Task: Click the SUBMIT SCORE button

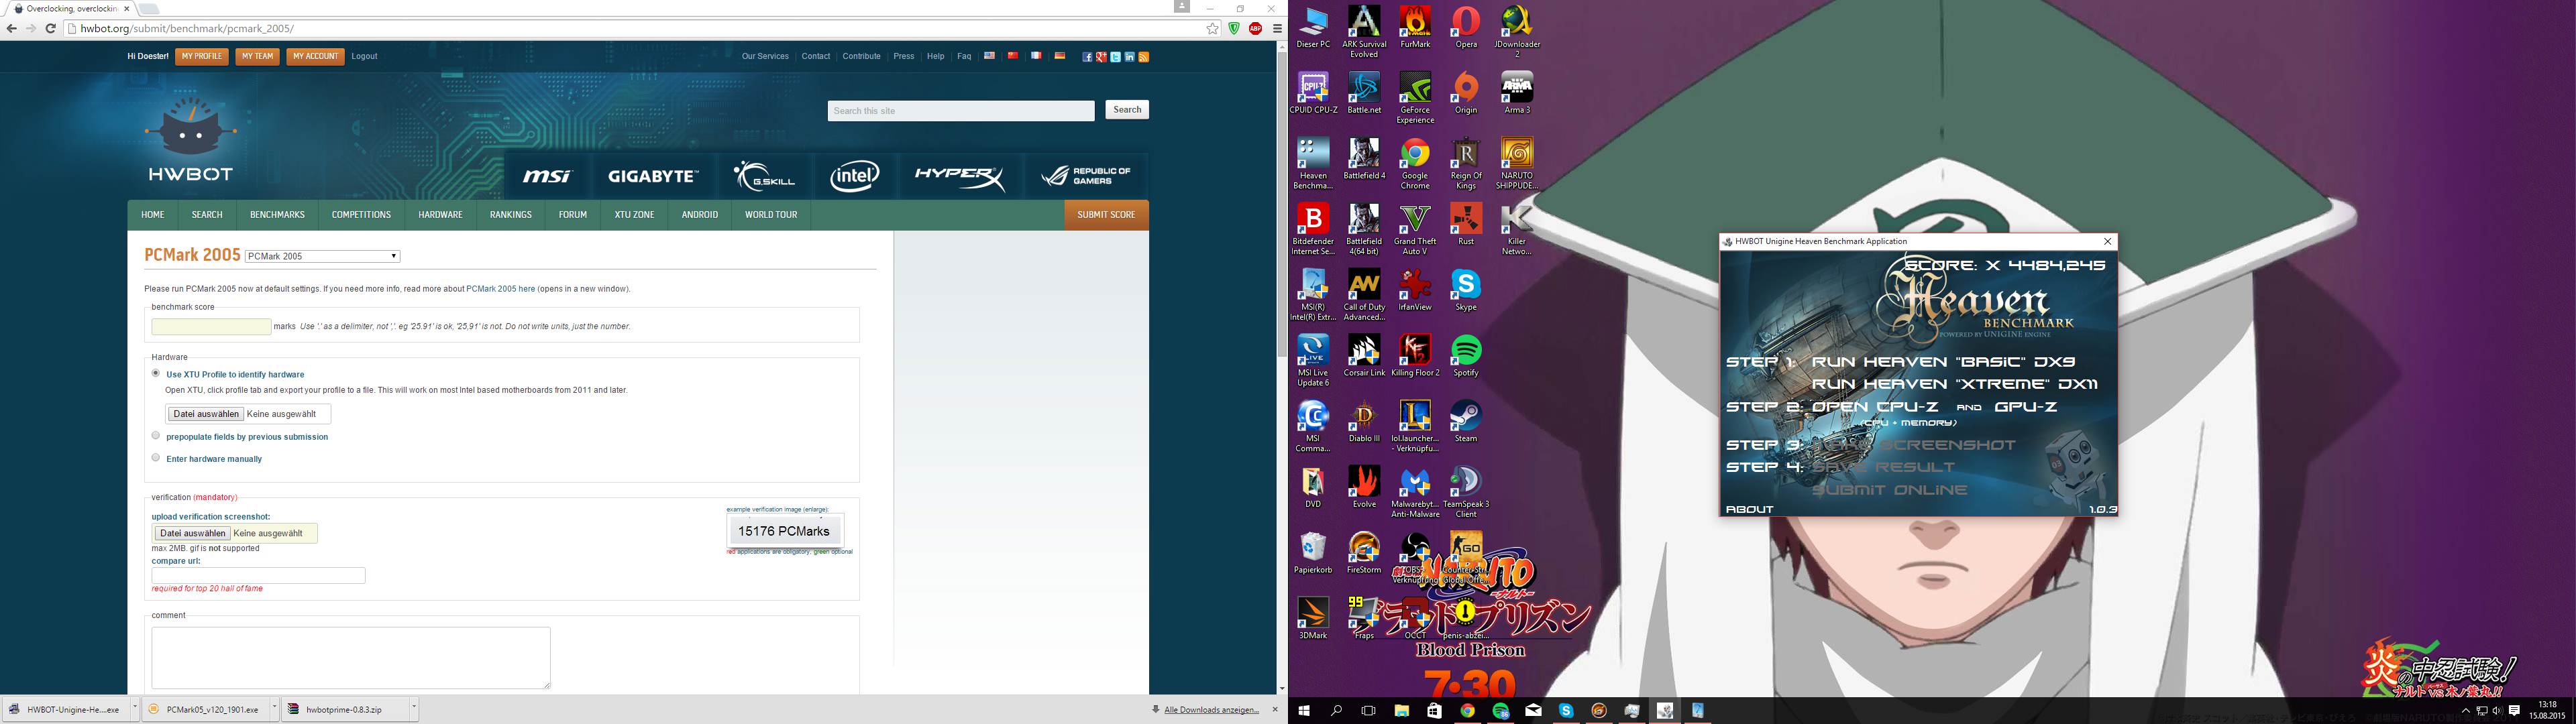Action: tap(1106, 215)
